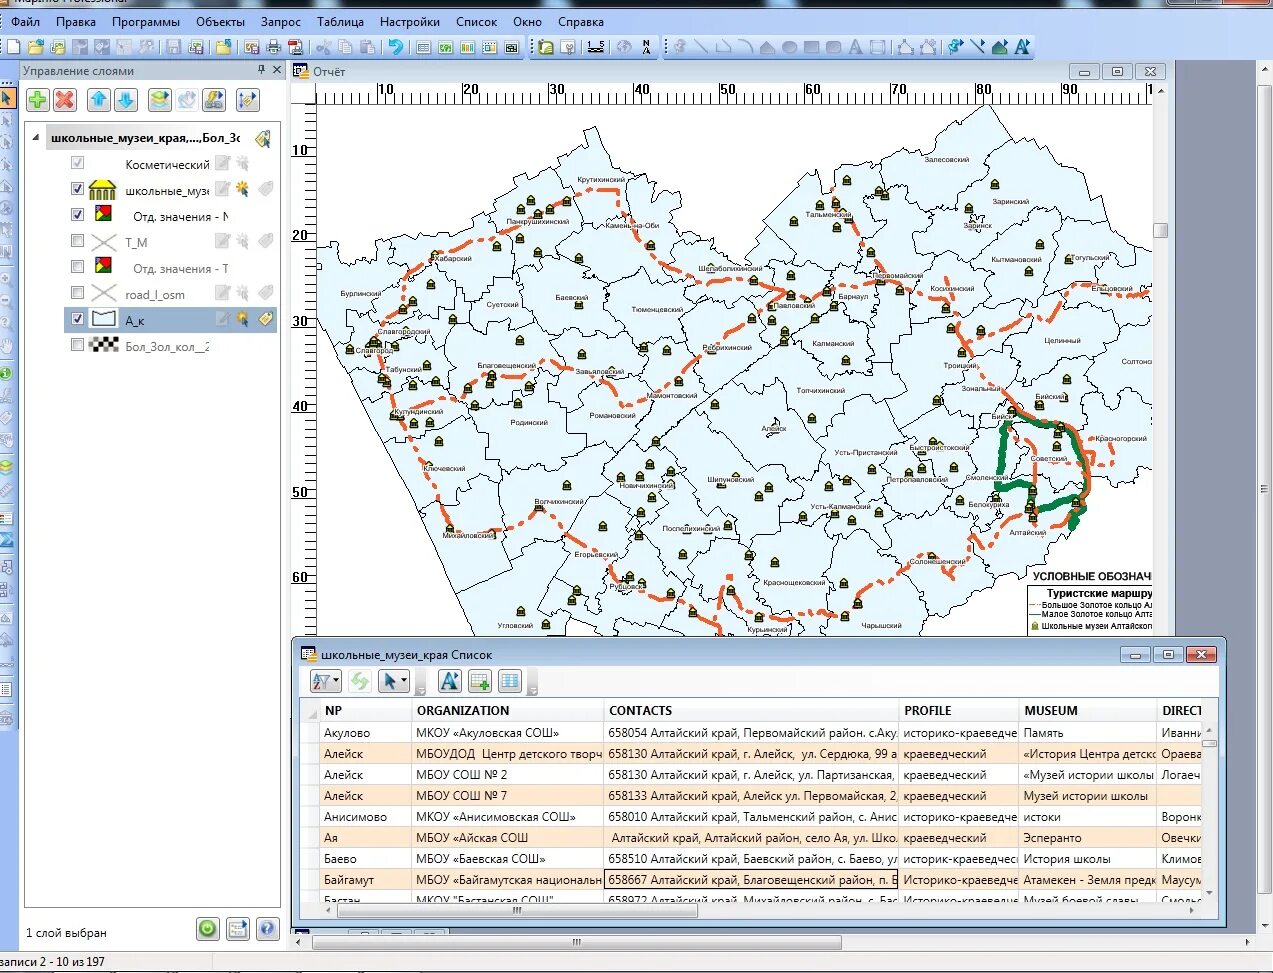Screen dimensions: 1273x973
Task: Enable Бол_Зол_кол layer checkbox
Action: (x=77, y=344)
